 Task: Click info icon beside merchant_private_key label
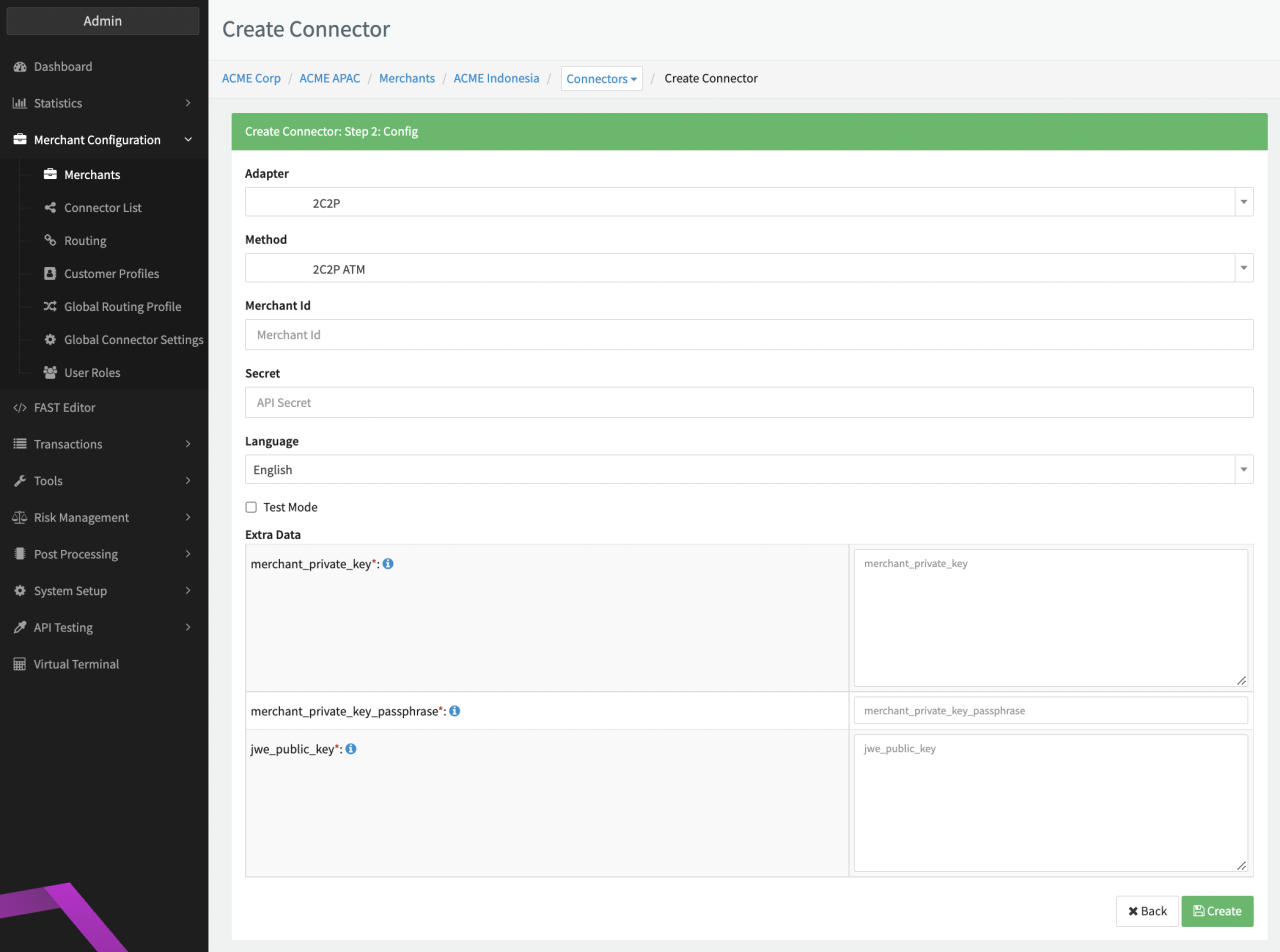(x=388, y=564)
